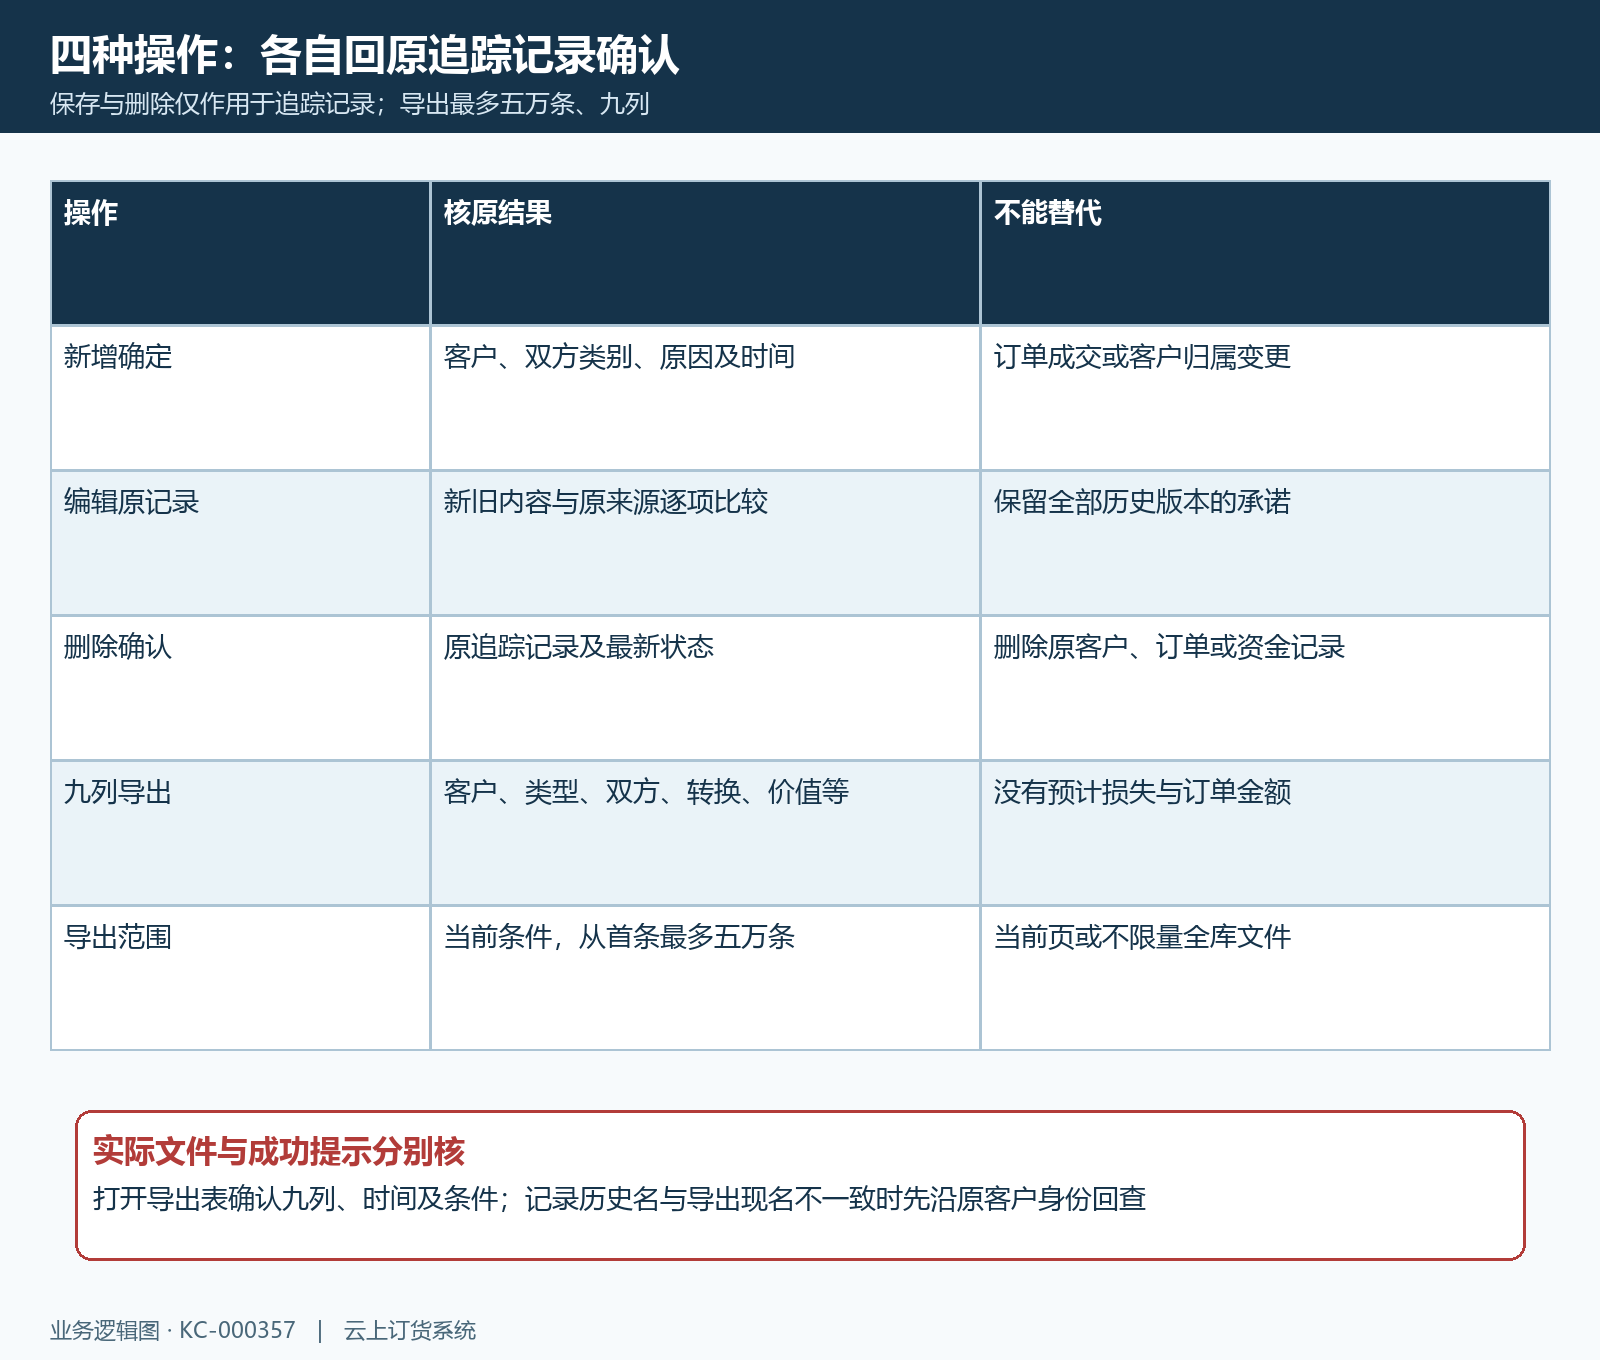
Task: Select the cell 原追踪记录及最新状态
Action: [x=705, y=688]
